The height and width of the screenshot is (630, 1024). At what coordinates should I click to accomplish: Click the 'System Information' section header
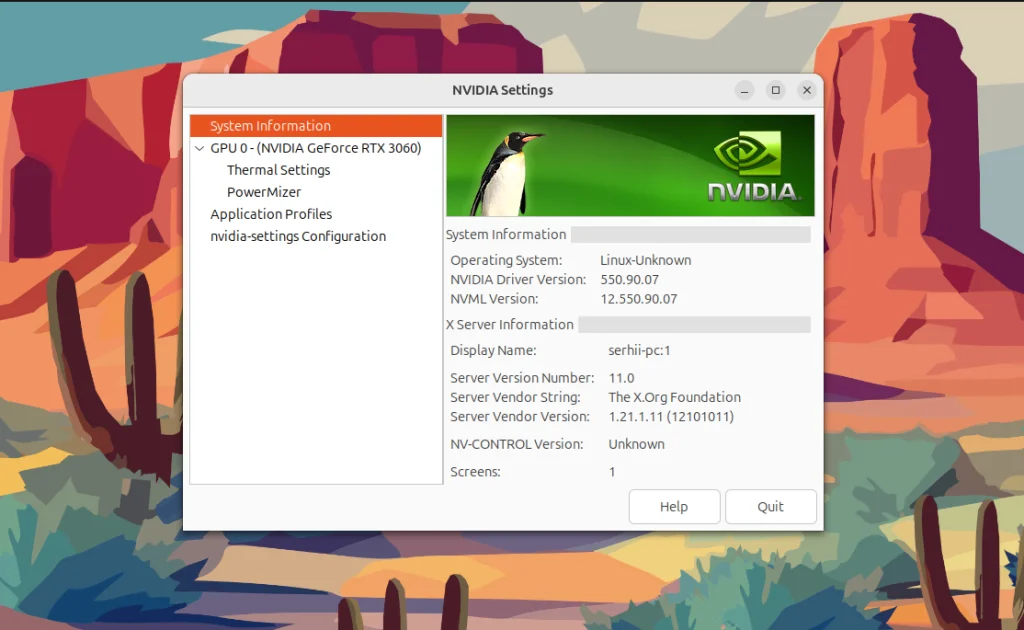506,234
